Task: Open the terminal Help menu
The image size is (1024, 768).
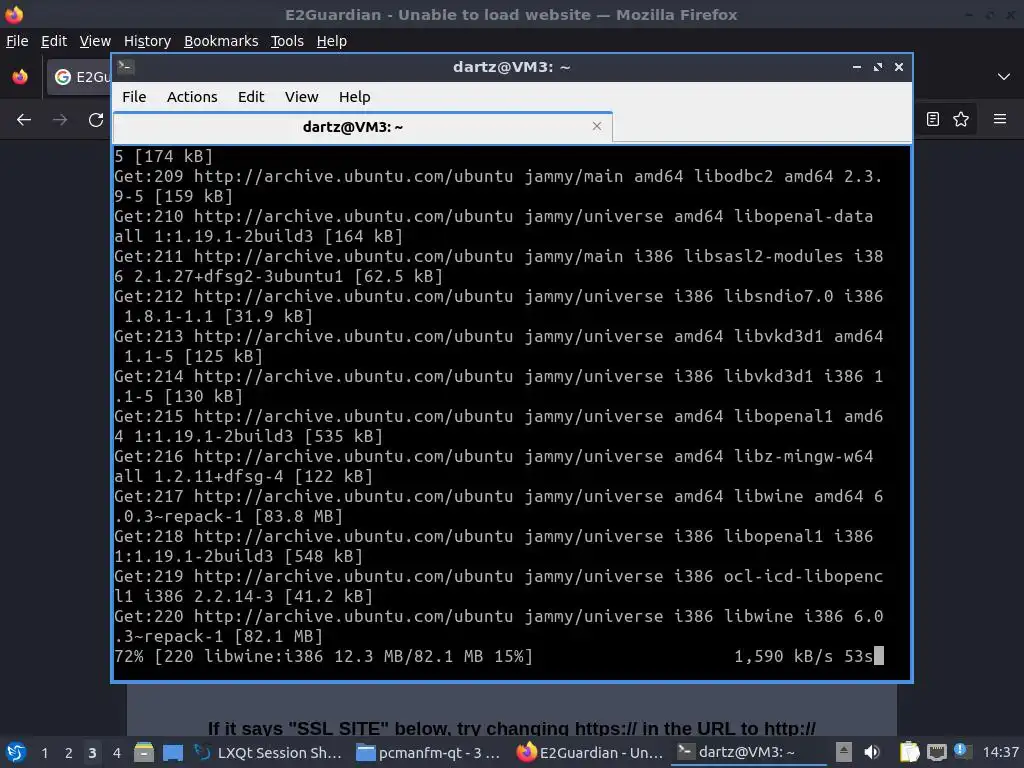Action: pyautogui.click(x=355, y=97)
